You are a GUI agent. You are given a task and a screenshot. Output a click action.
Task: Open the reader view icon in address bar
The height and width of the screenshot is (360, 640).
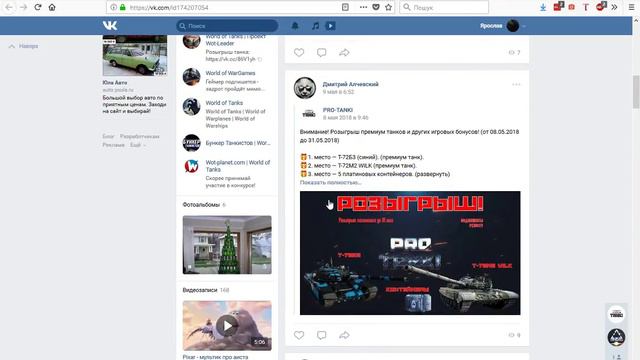pyautogui.click(x=345, y=7)
